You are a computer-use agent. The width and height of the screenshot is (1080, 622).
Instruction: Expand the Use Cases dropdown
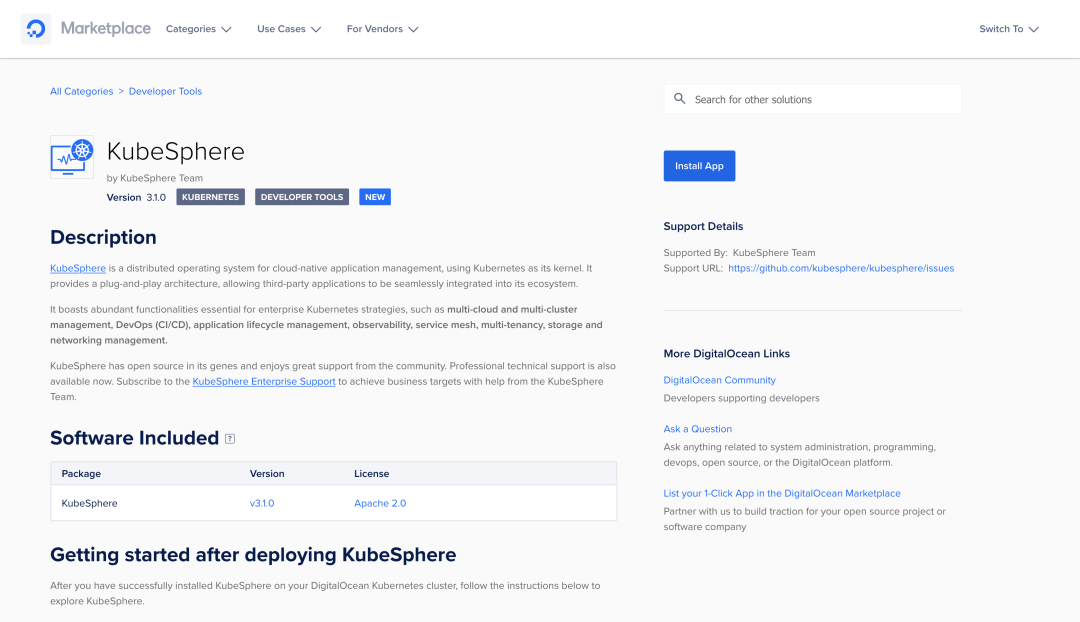point(289,29)
